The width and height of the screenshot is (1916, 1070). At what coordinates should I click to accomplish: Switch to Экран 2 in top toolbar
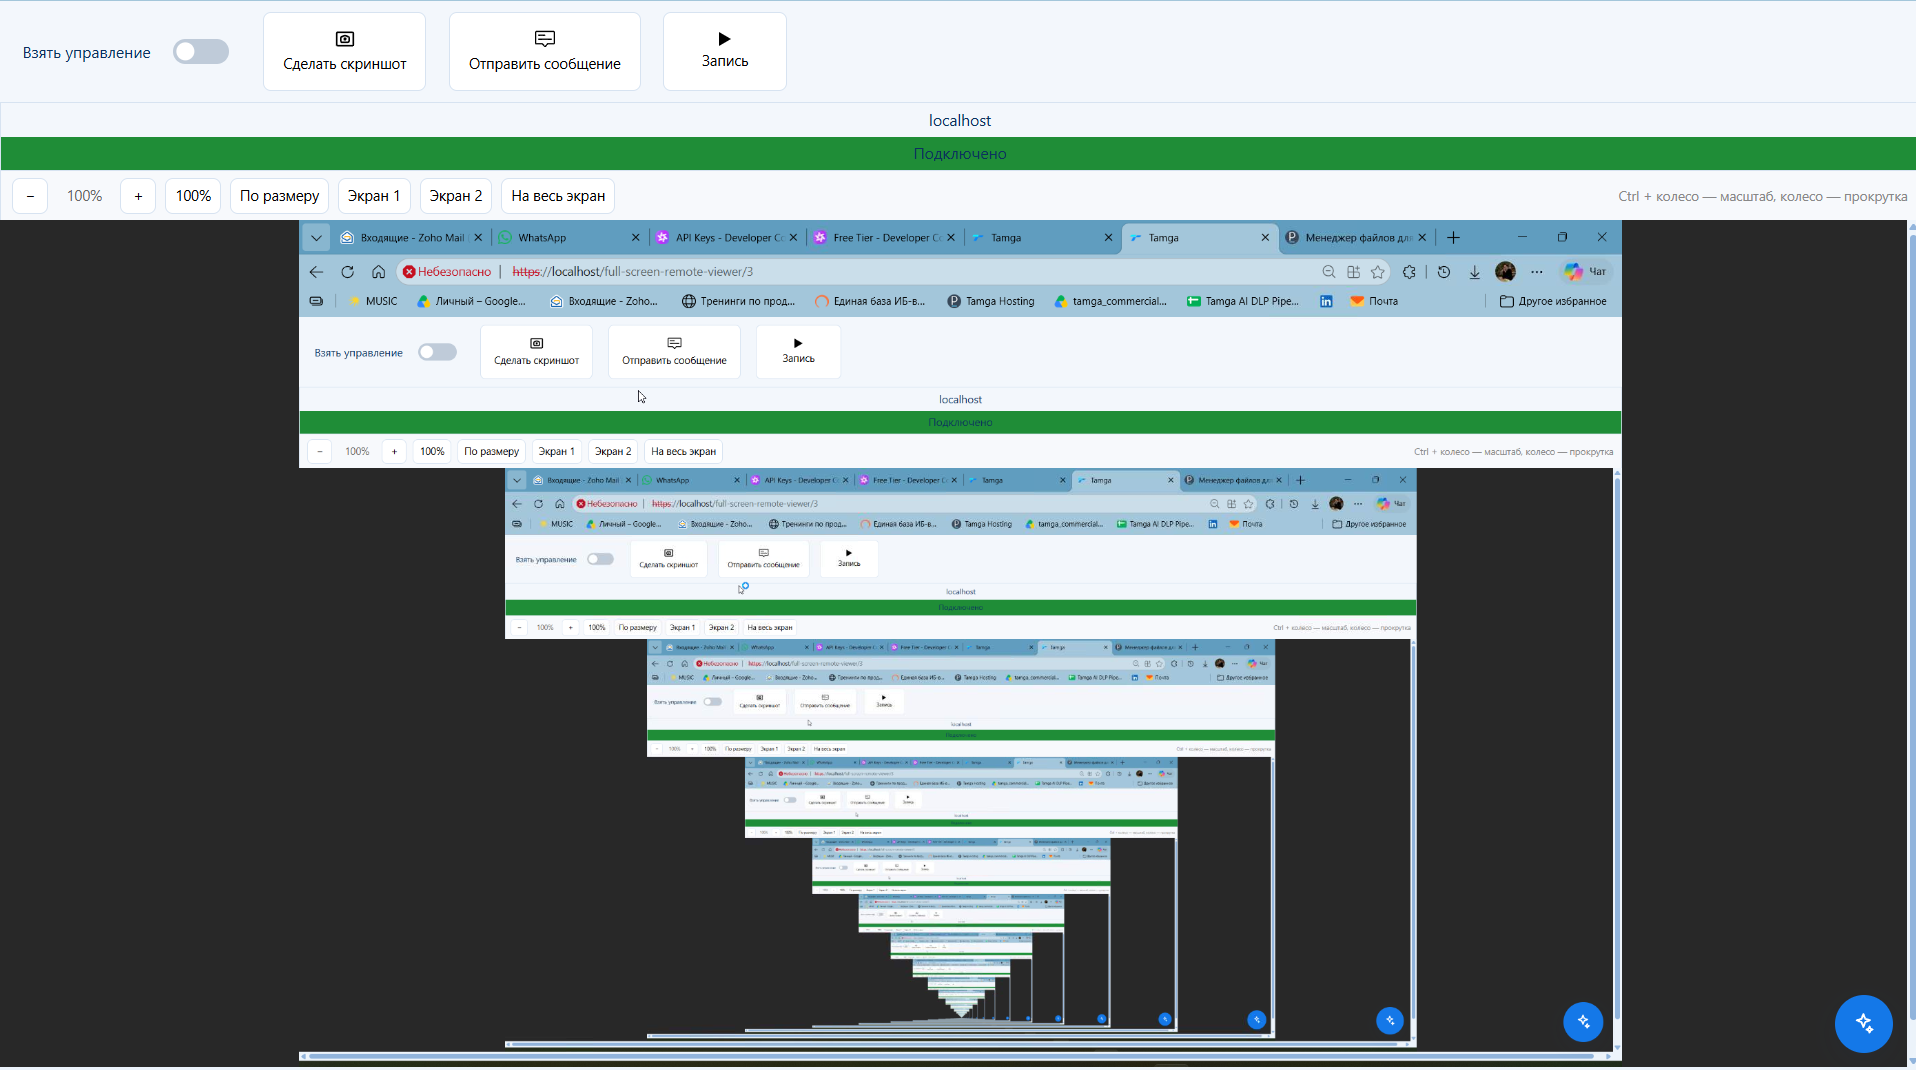tap(456, 196)
